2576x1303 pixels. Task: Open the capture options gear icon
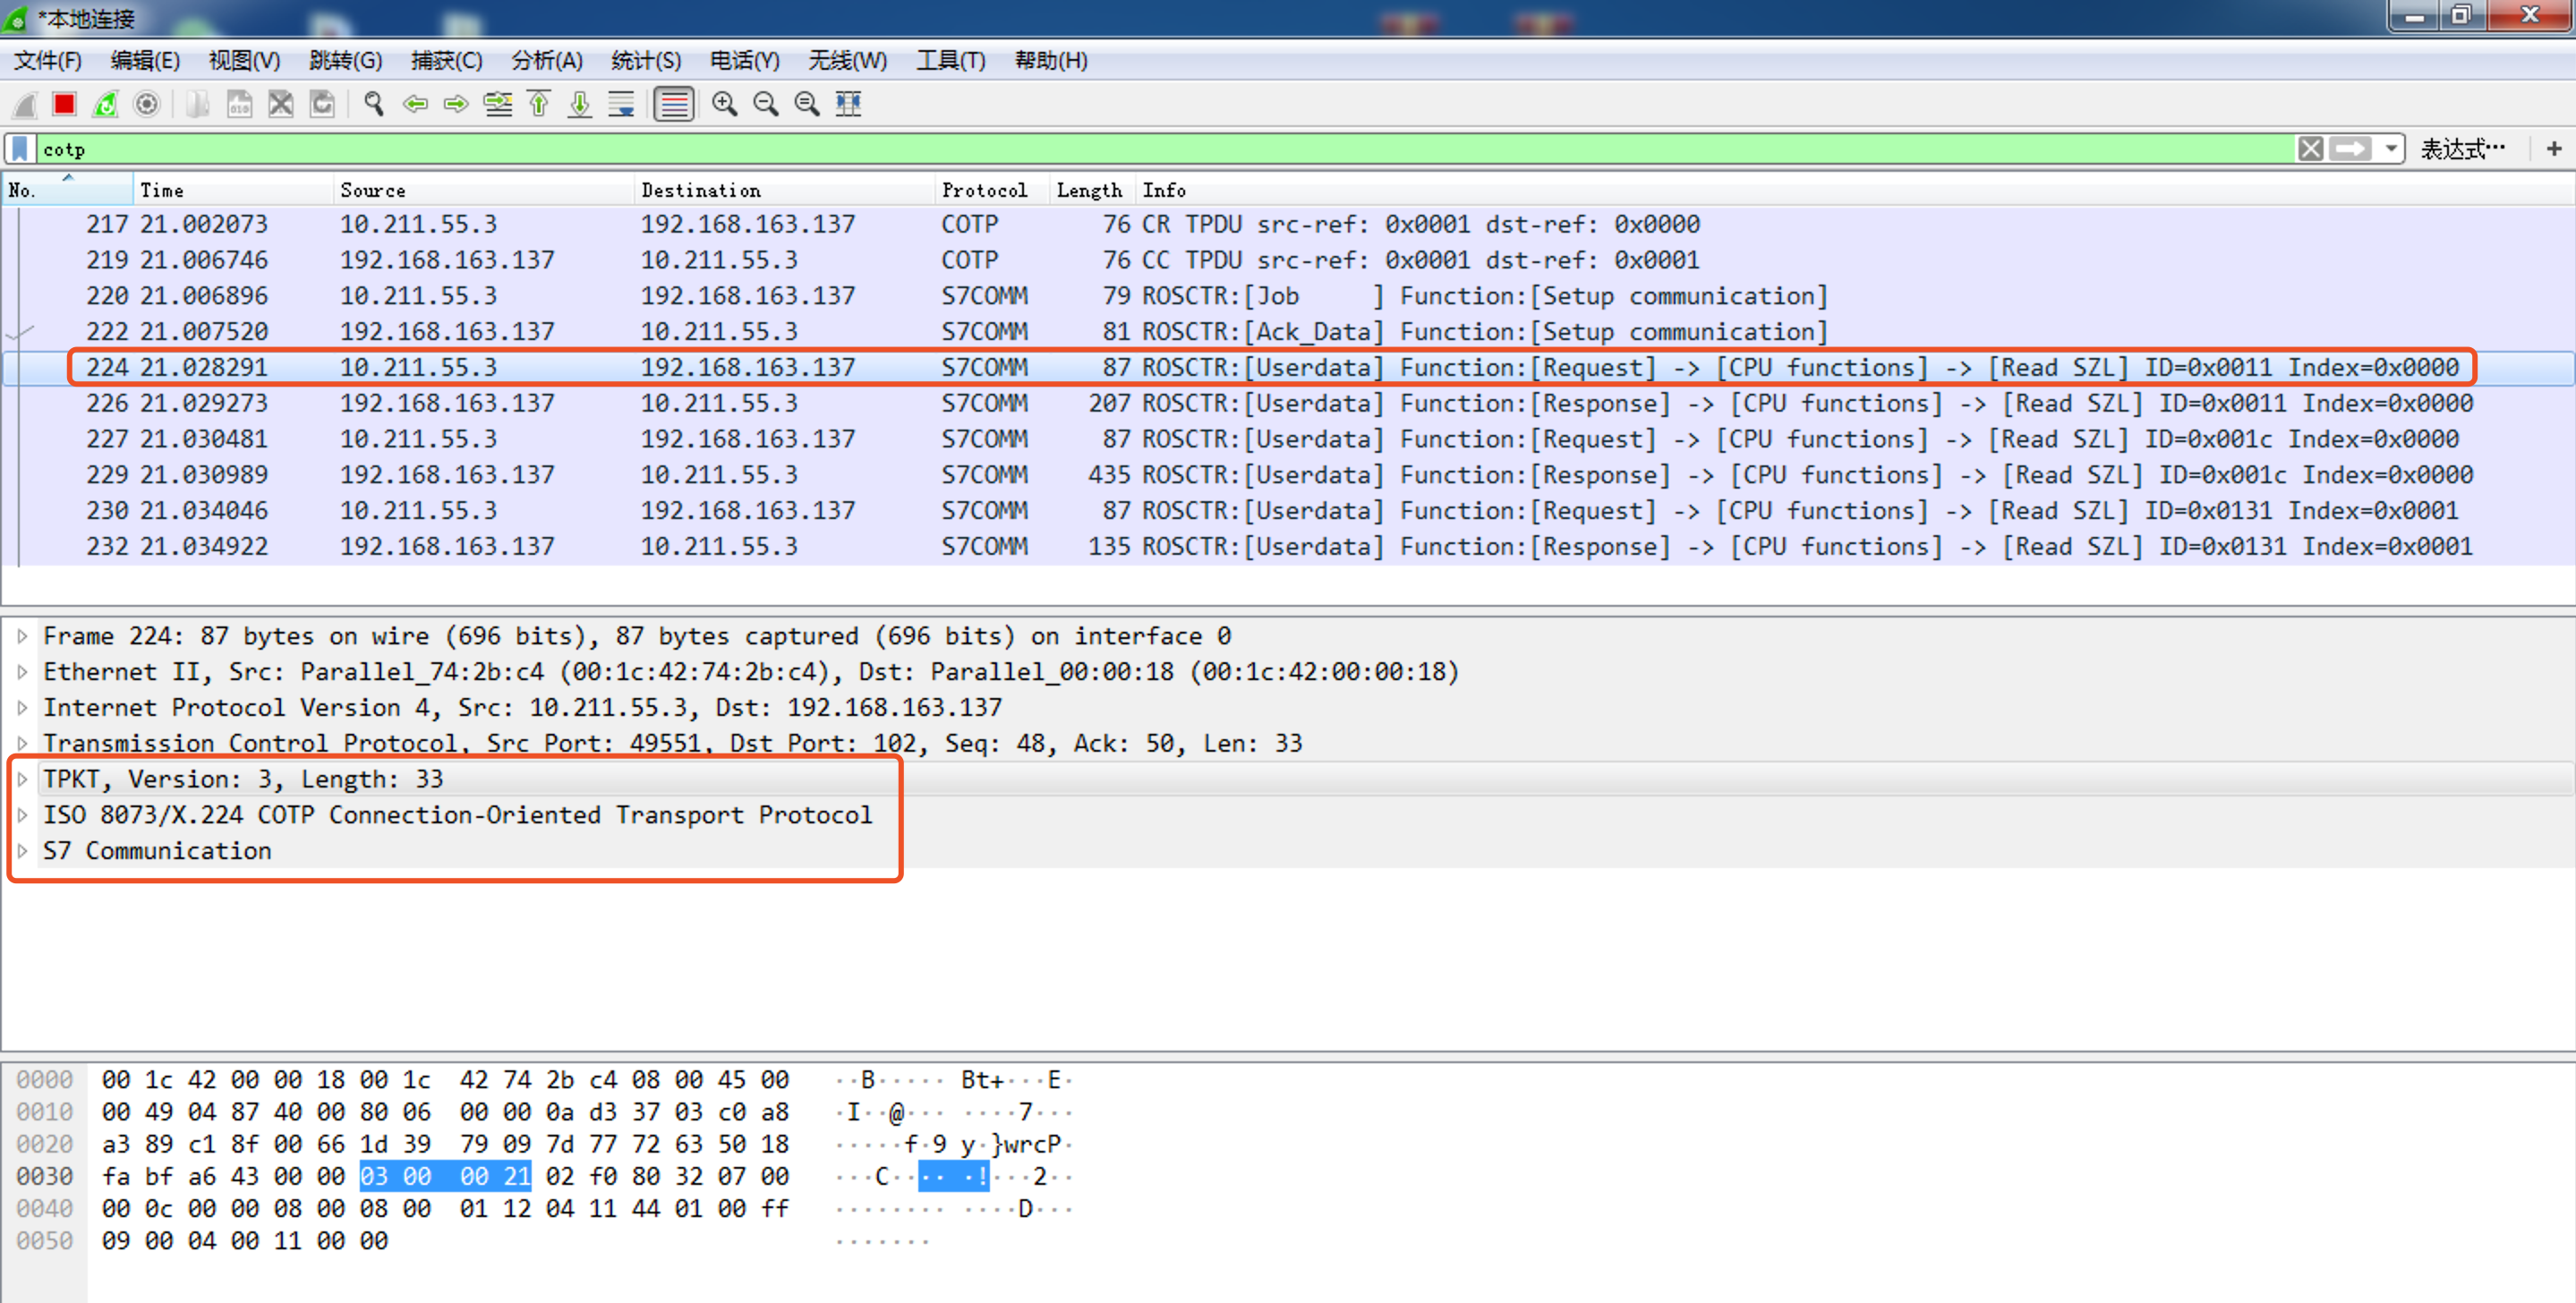tap(147, 104)
